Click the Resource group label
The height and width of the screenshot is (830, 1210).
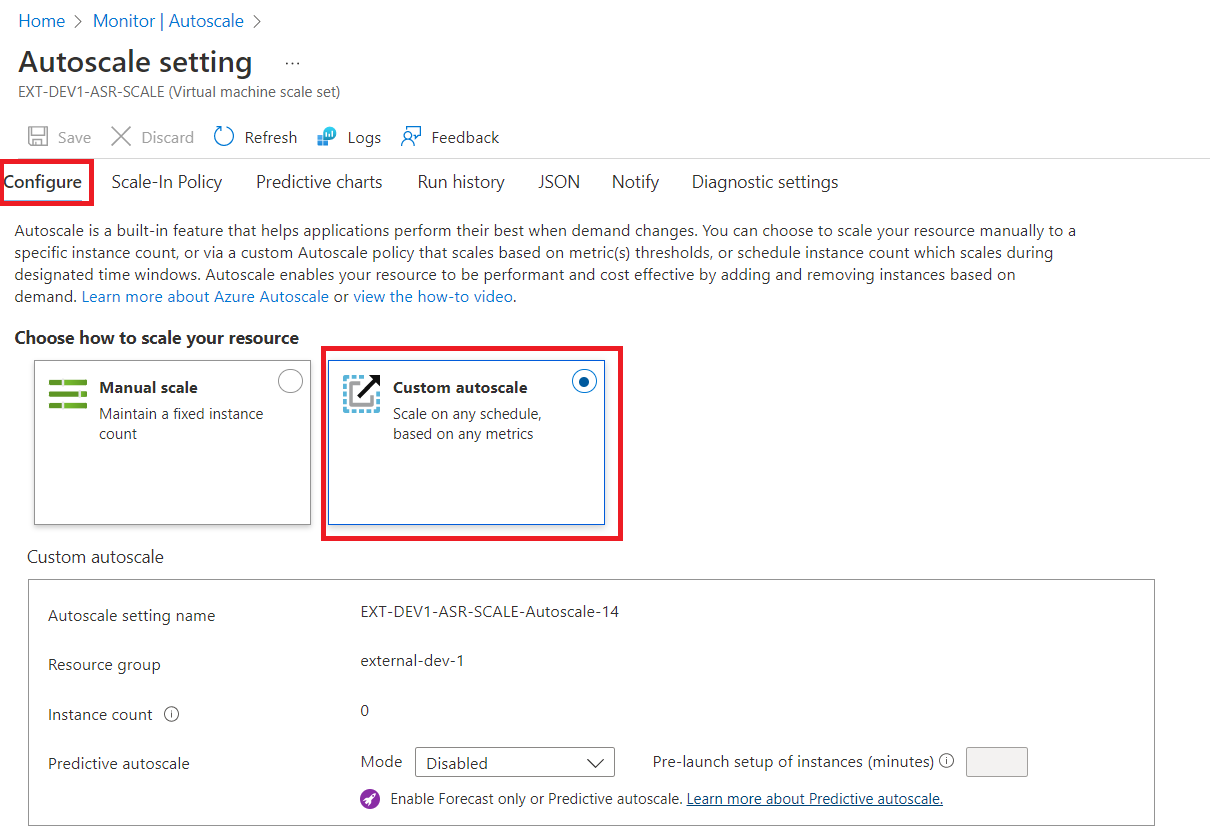point(104,665)
